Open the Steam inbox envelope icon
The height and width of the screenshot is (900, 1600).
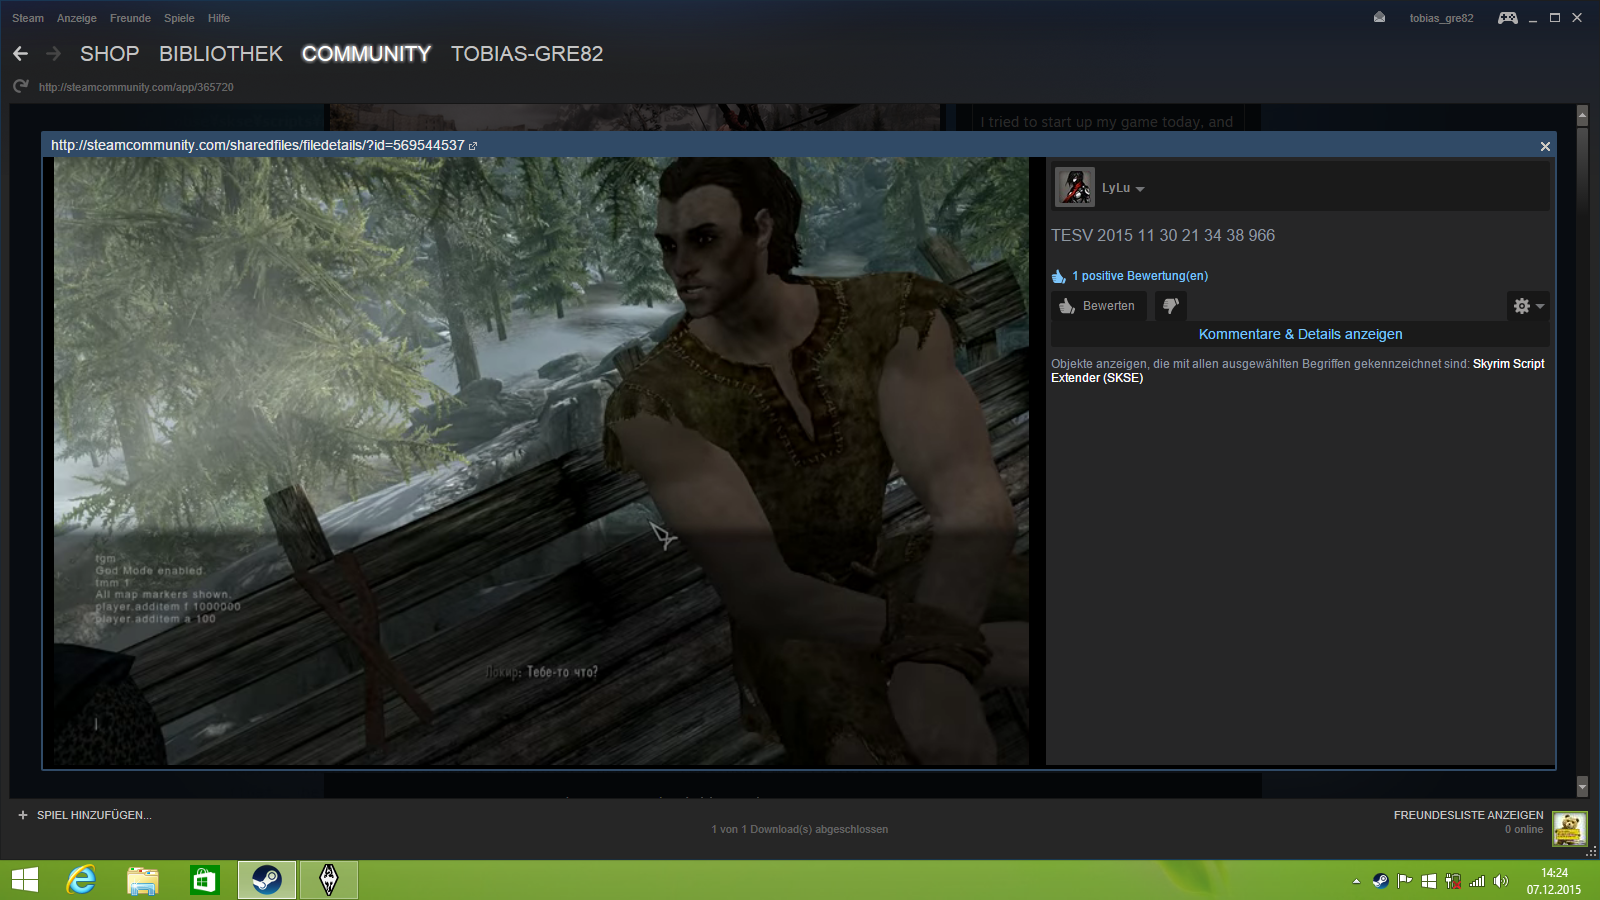click(1380, 17)
